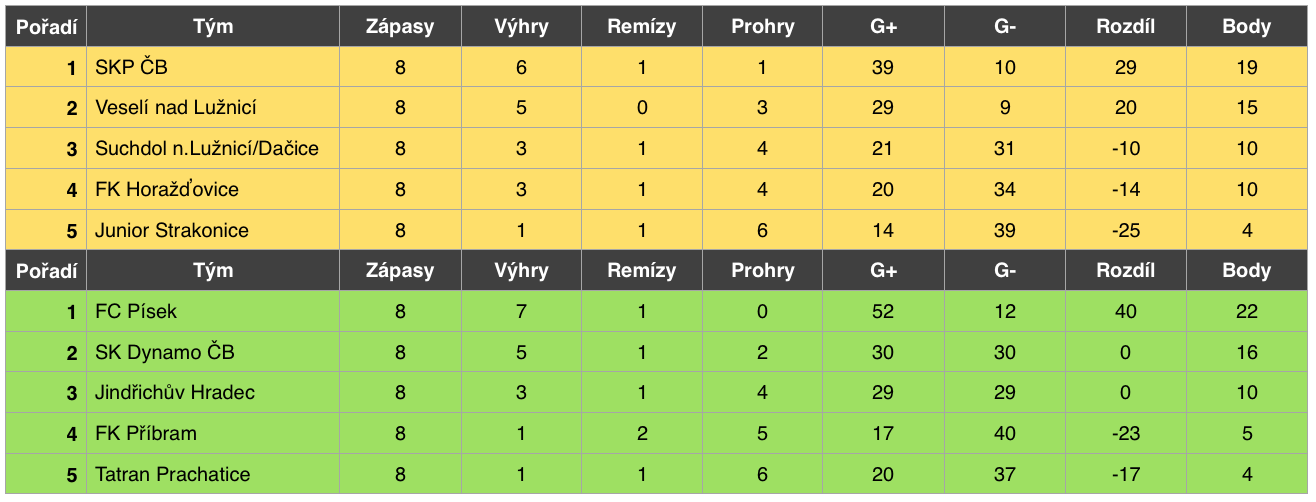Click the Body header in green table
This screenshot has width=1316, height=502.
pyautogui.click(x=1246, y=270)
